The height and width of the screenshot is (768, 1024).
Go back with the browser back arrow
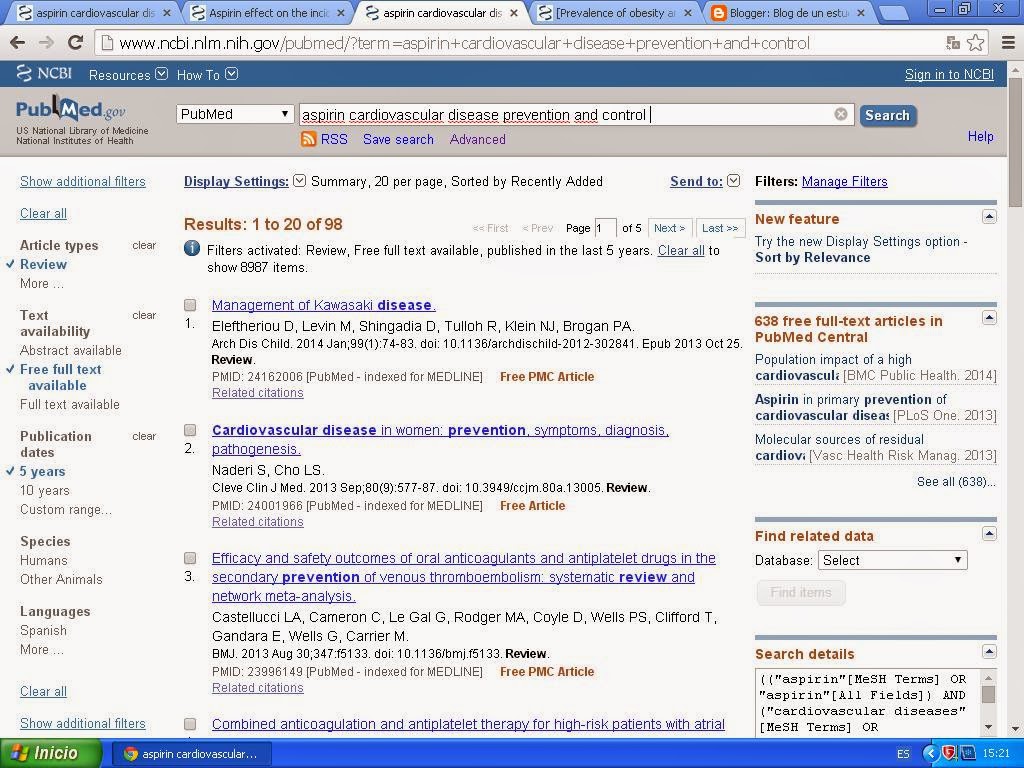click(x=18, y=43)
